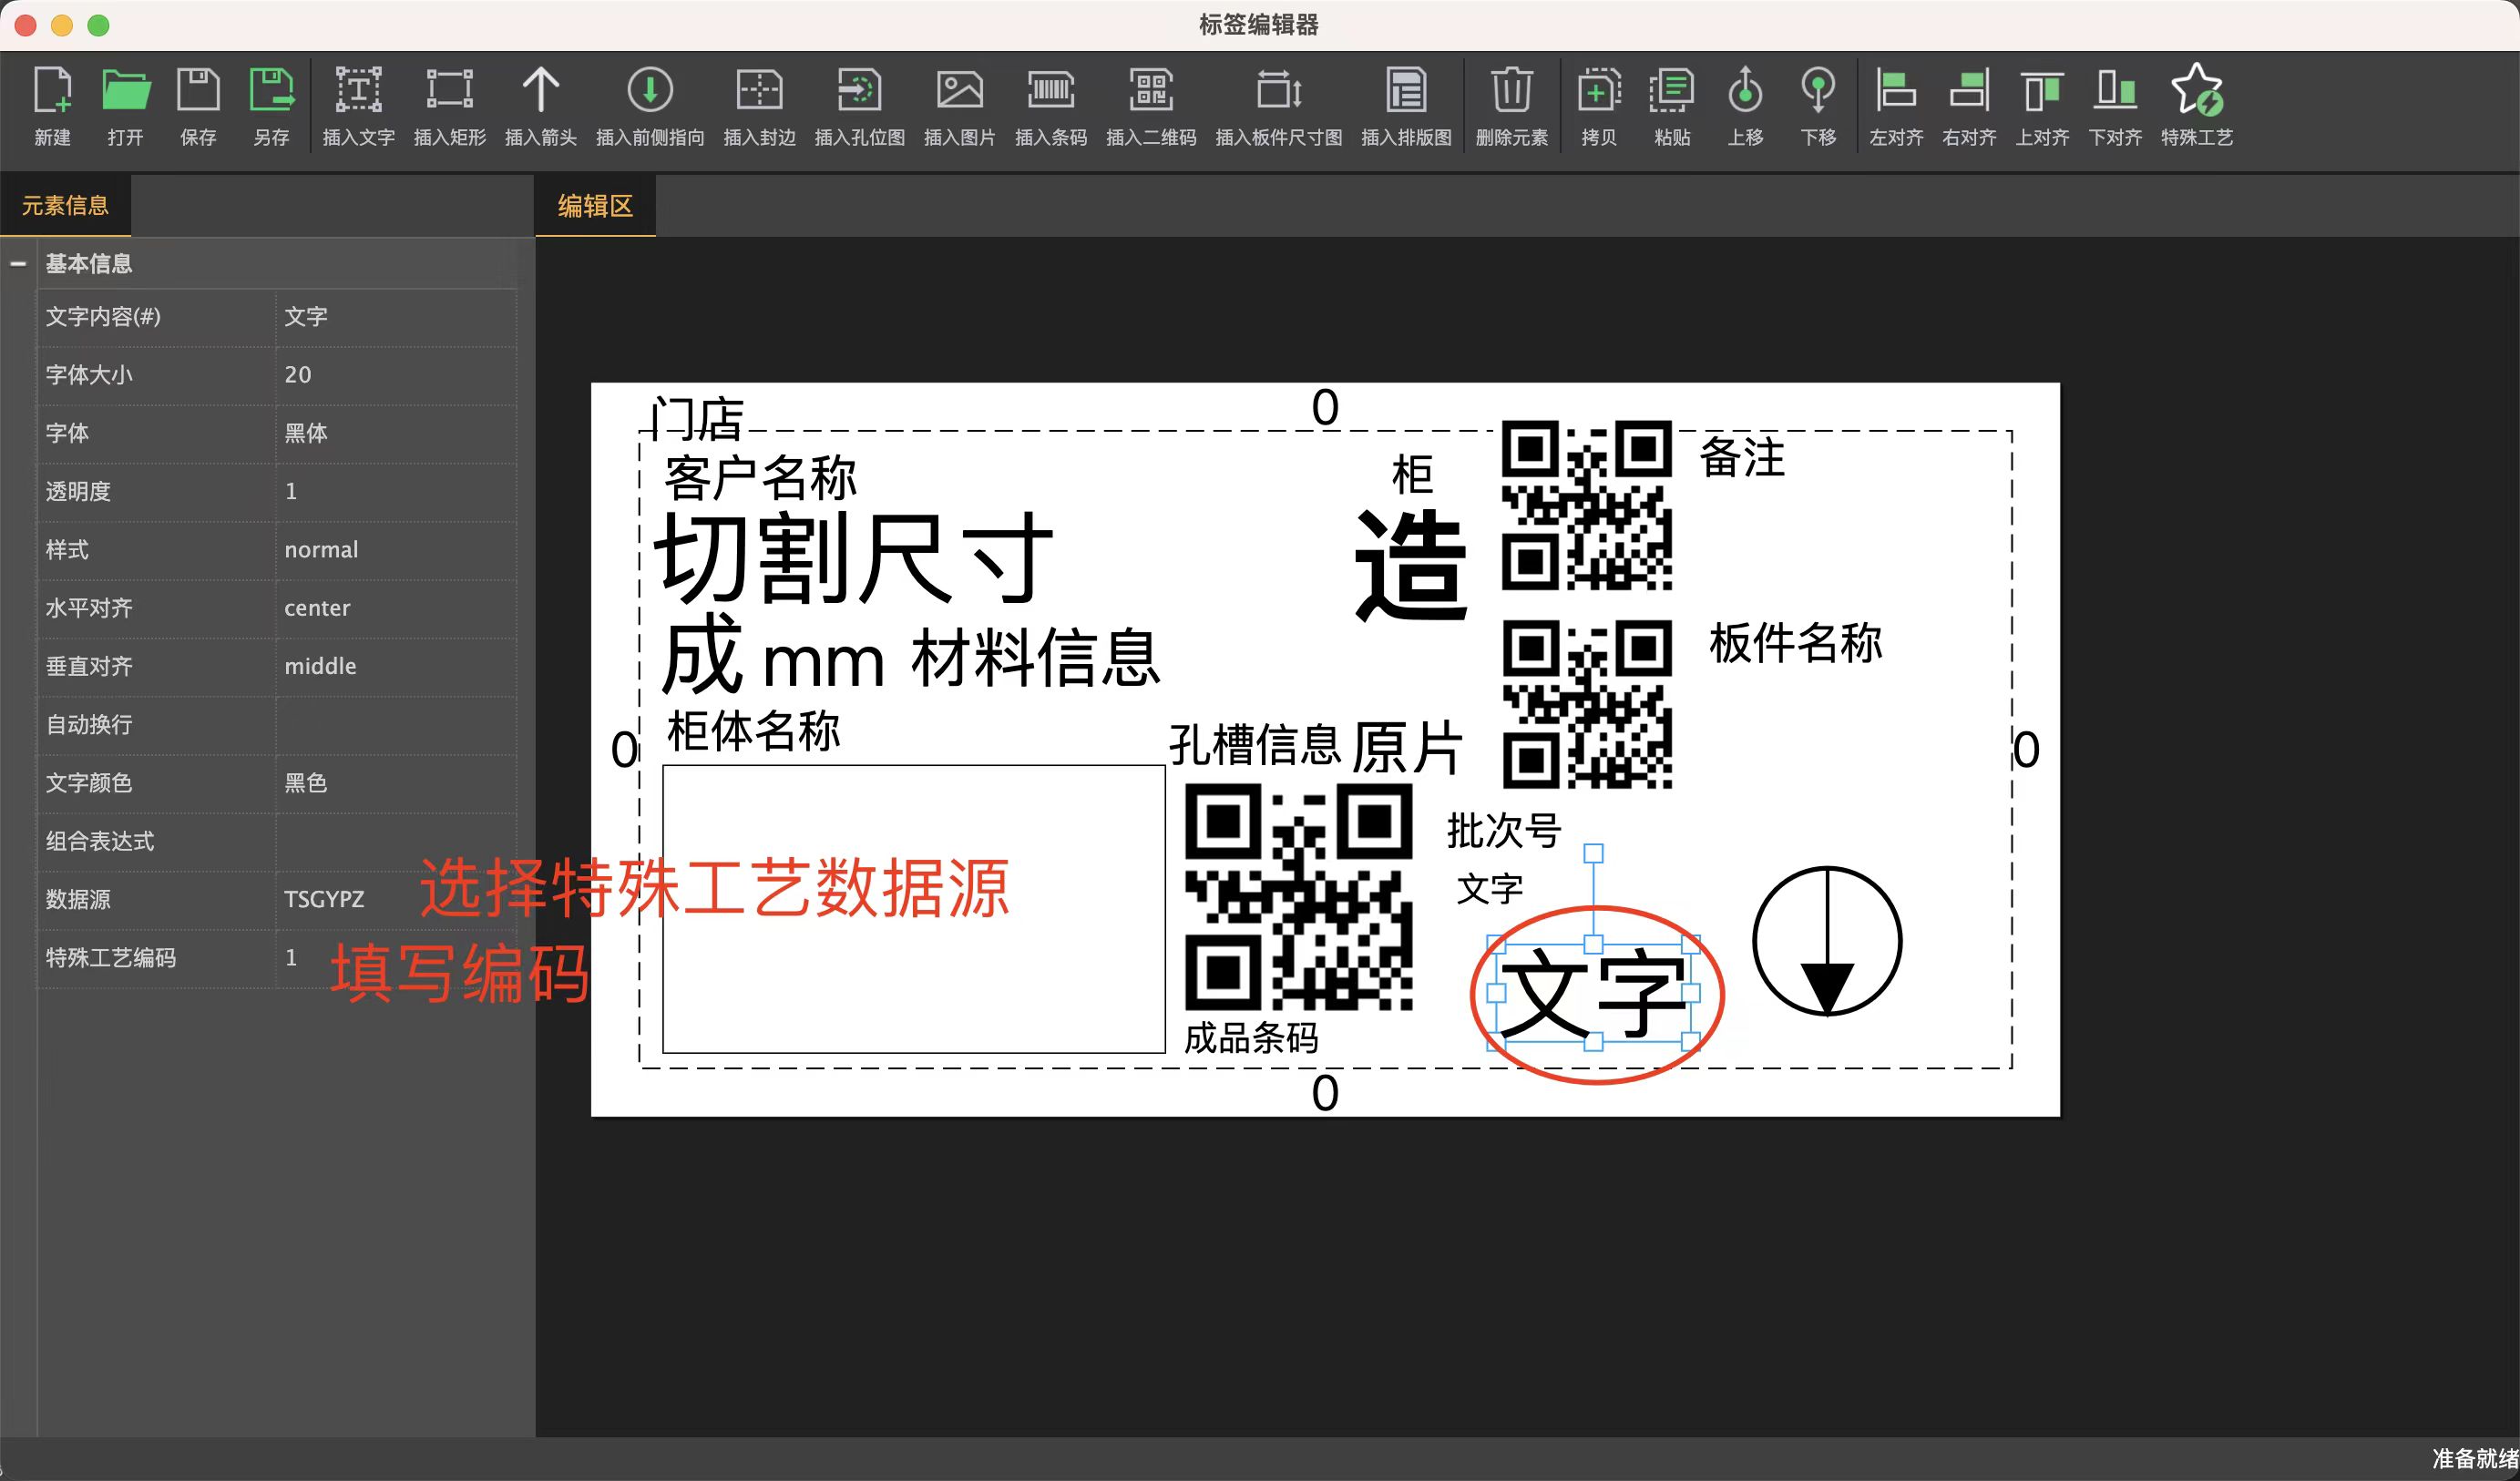This screenshot has width=2520, height=1481.
Task: Click the large selected 文字 element
Action: 1593,993
